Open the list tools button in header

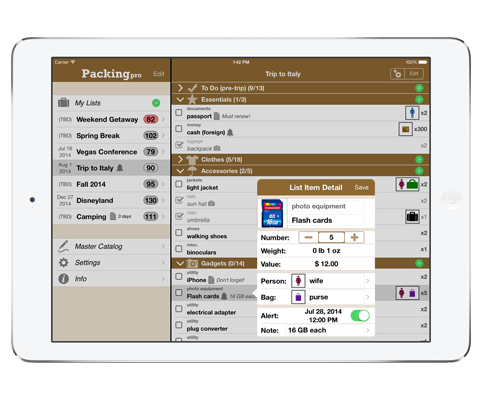[x=397, y=74]
